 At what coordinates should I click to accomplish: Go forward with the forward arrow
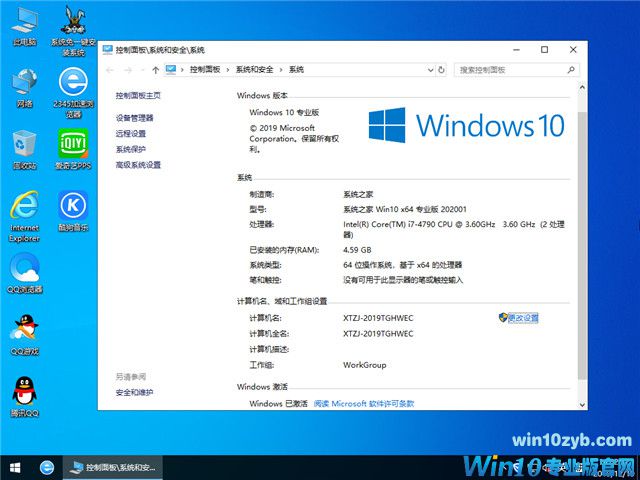coord(127,70)
